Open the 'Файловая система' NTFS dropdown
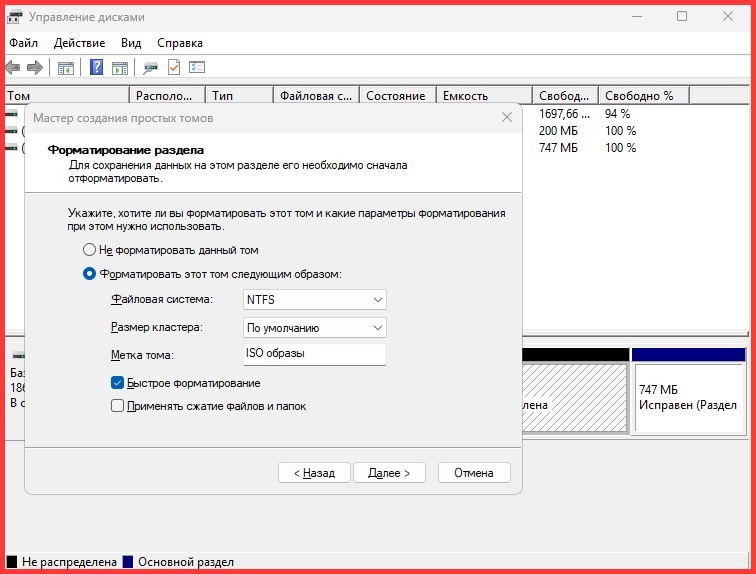The image size is (756, 574). coord(315,300)
